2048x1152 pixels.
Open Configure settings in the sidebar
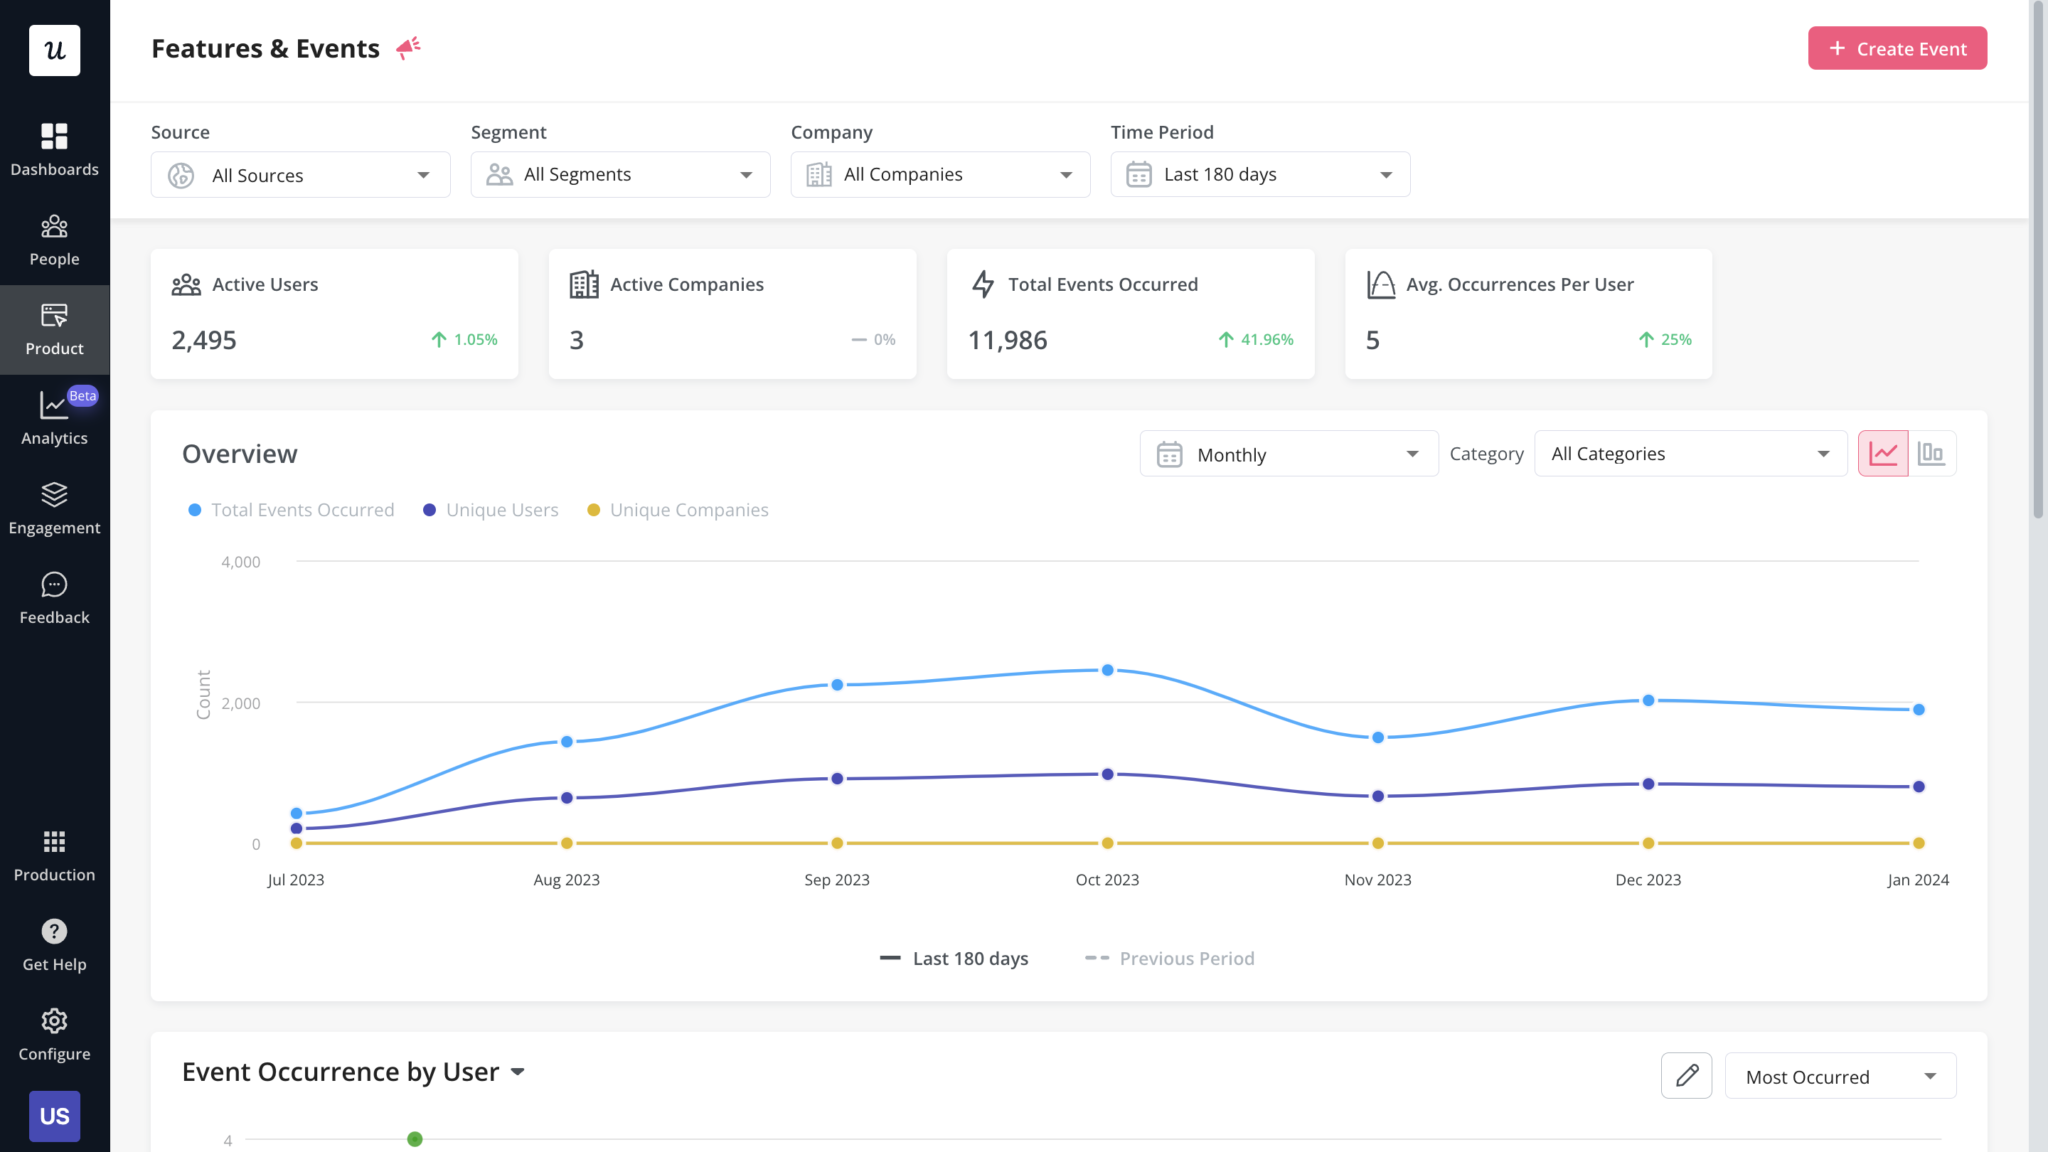click(x=55, y=1033)
